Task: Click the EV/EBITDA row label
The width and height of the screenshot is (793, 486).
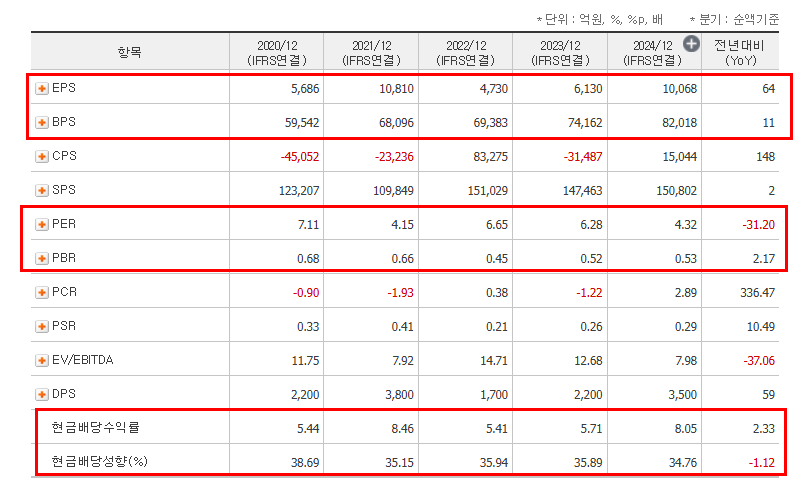Action: click(82, 360)
